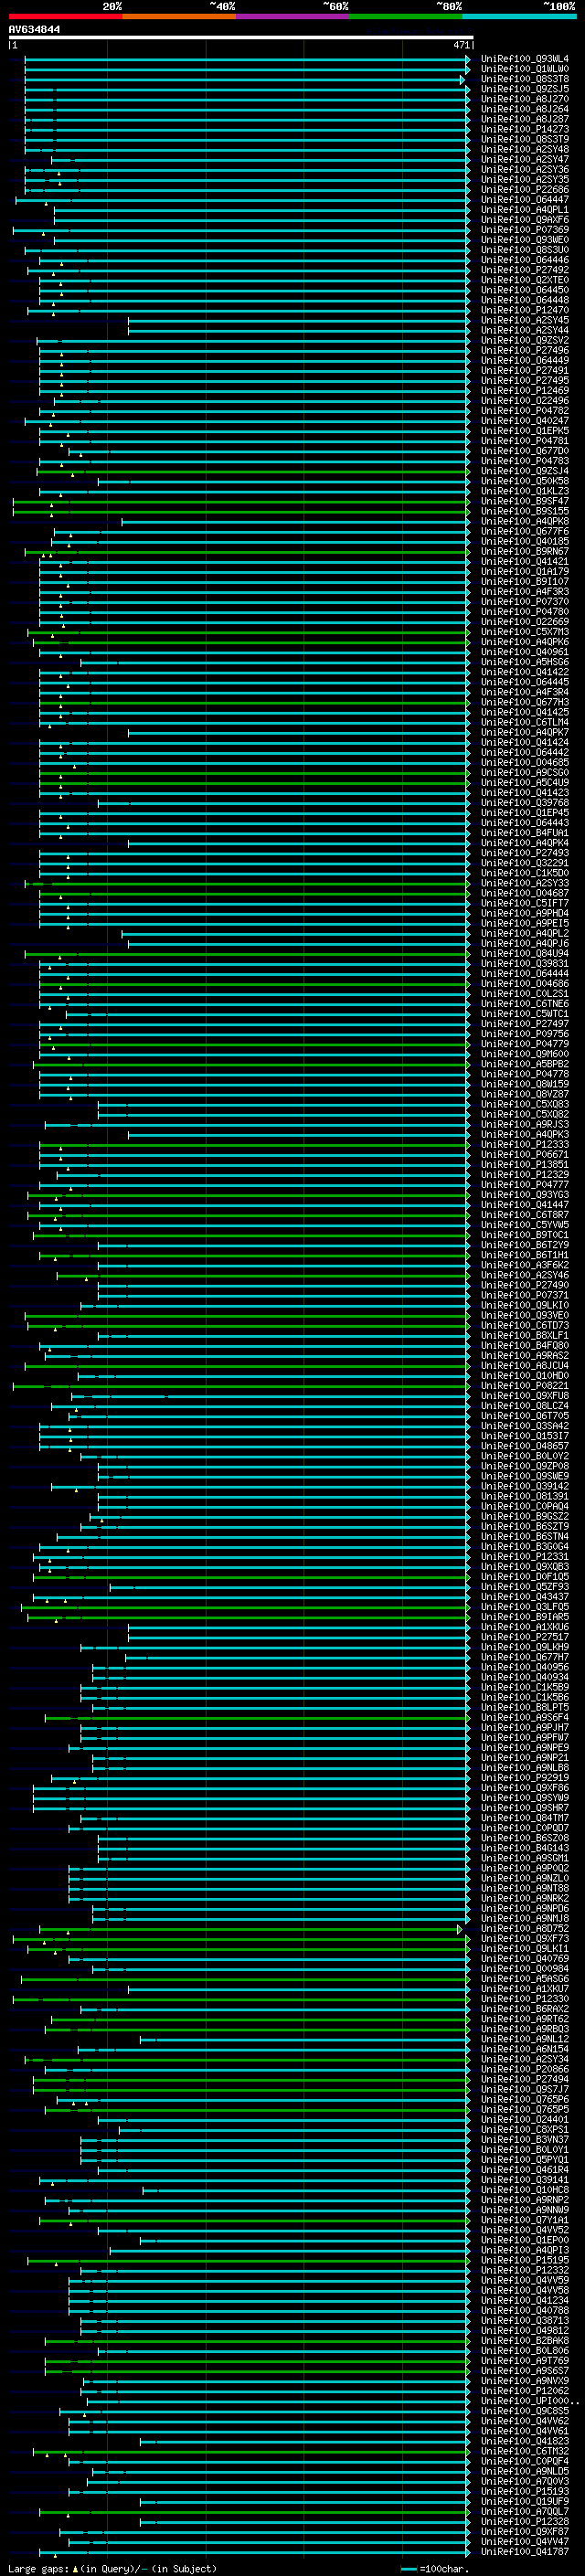The image size is (585, 2576).
Task: Select label UniRef100_Q9ZSJ4
Action: pyautogui.click(x=524, y=471)
